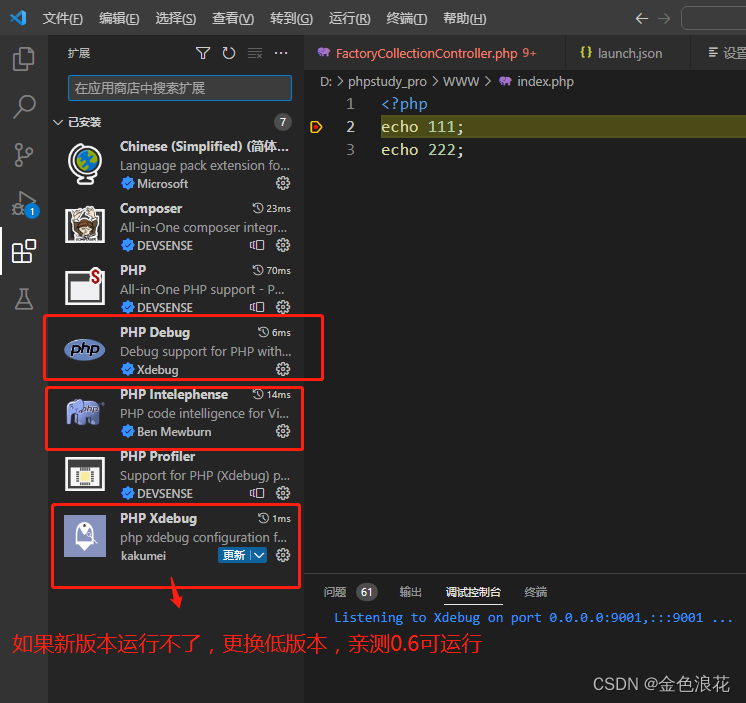The image size is (746, 703).
Task: Open the Search view in activity bar
Action: (23, 107)
